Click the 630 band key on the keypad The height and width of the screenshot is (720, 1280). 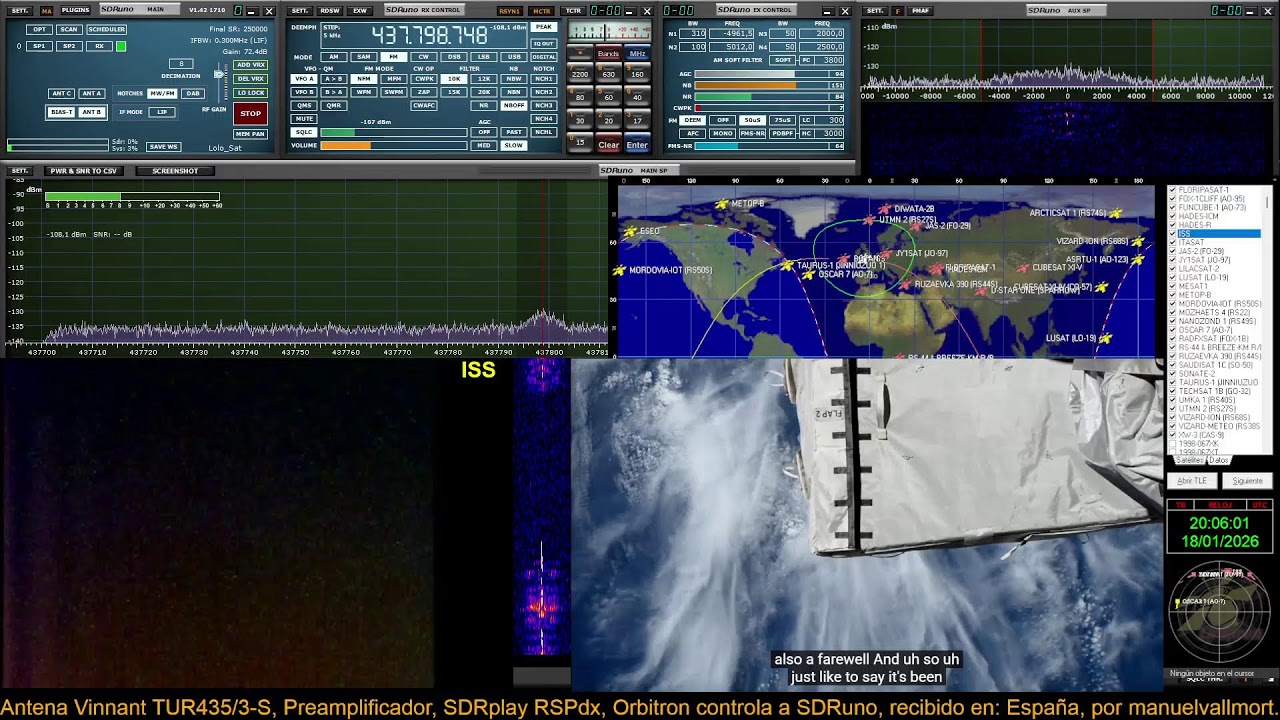[608, 74]
